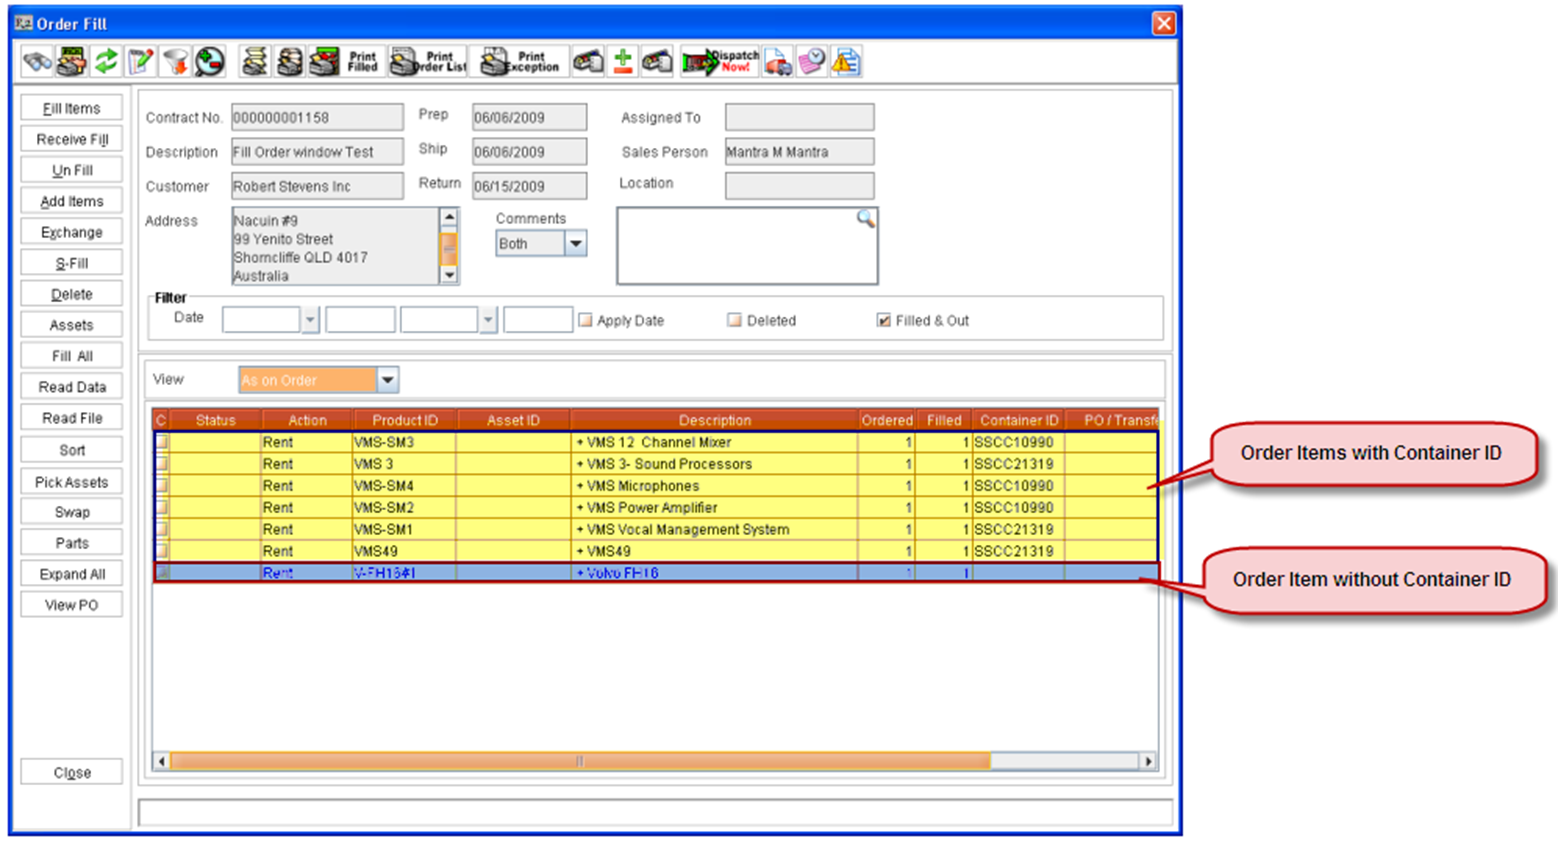Click the second stacked printer icon
This screenshot has height=844, width=1558.
click(290, 62)
